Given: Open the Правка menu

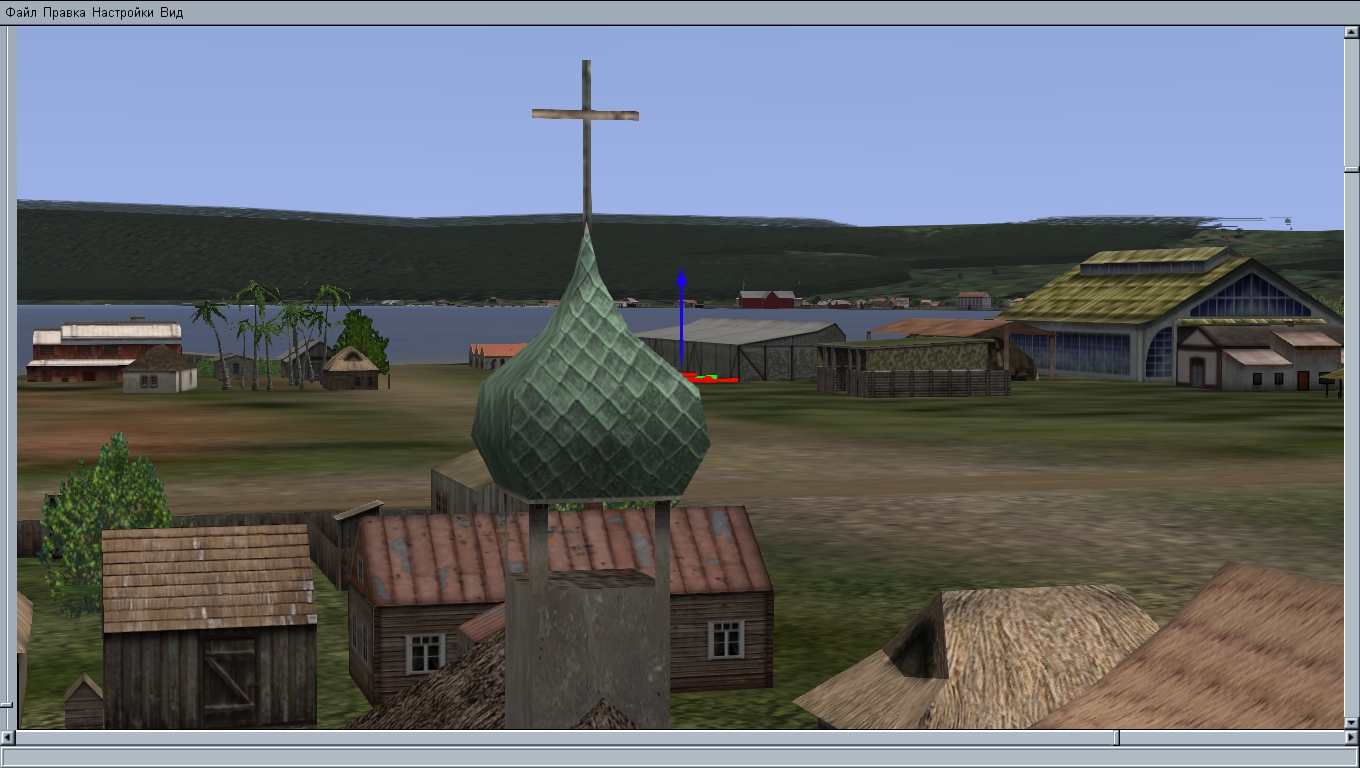Looking at the screenshot, I should click(x=64, y=13).
